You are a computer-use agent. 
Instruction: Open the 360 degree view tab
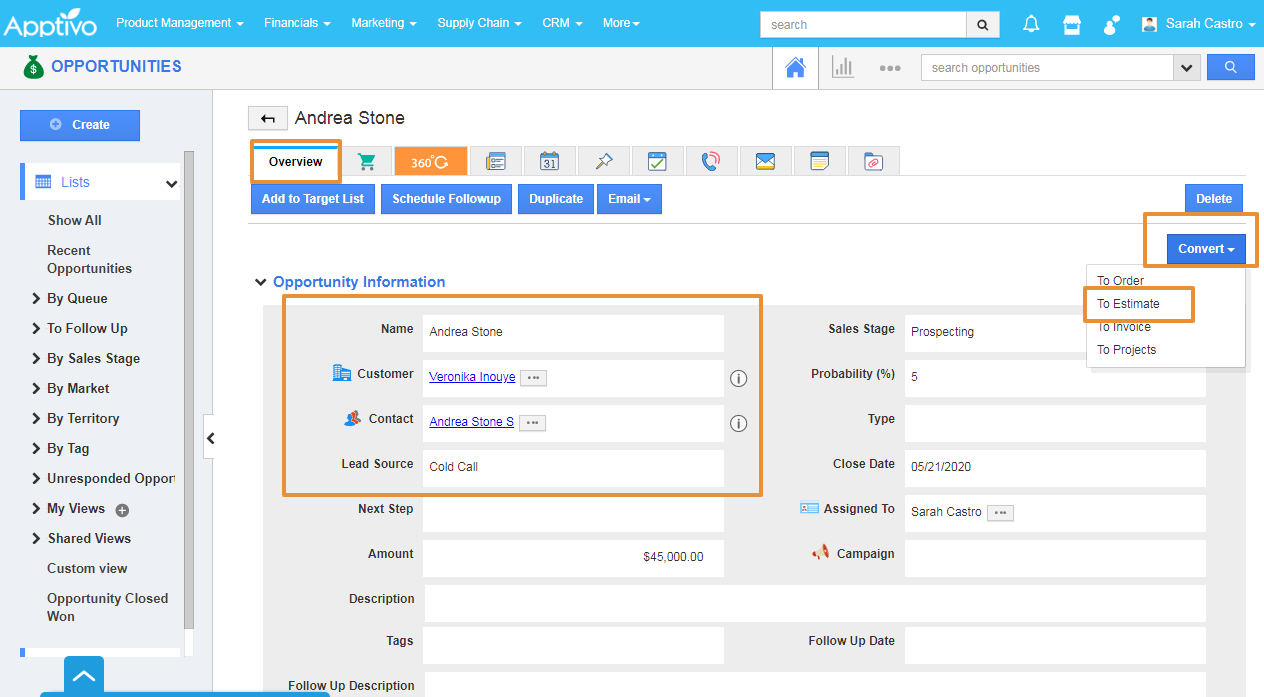(430, 161)
